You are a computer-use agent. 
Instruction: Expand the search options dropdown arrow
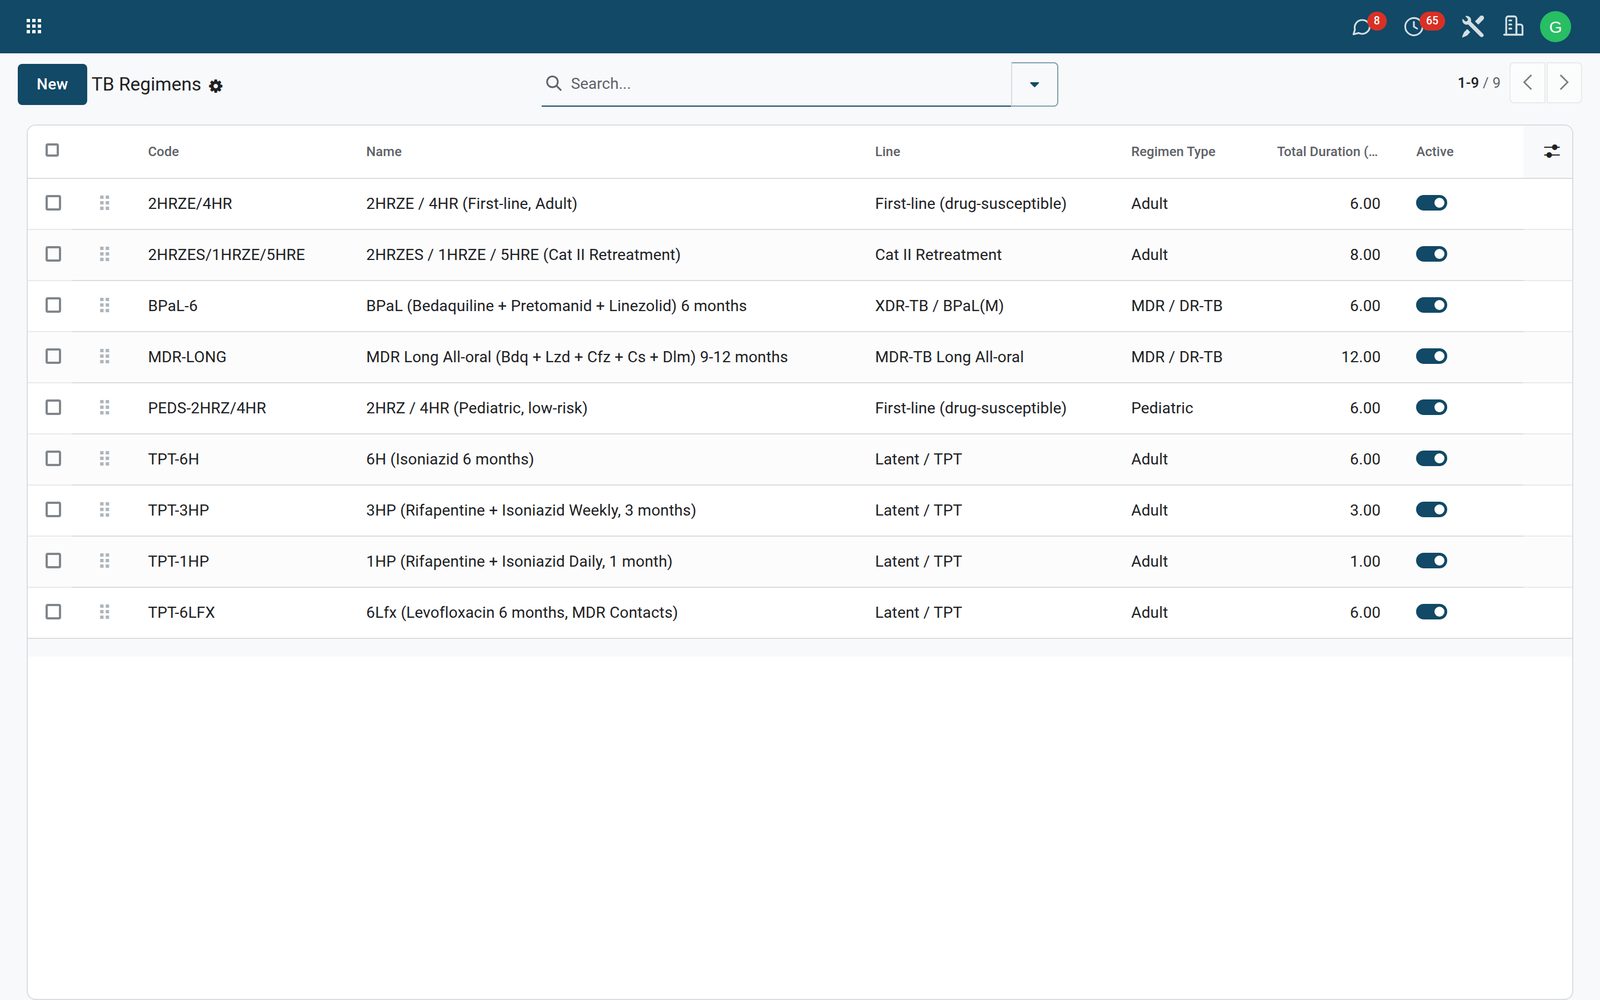(1034, 84)
